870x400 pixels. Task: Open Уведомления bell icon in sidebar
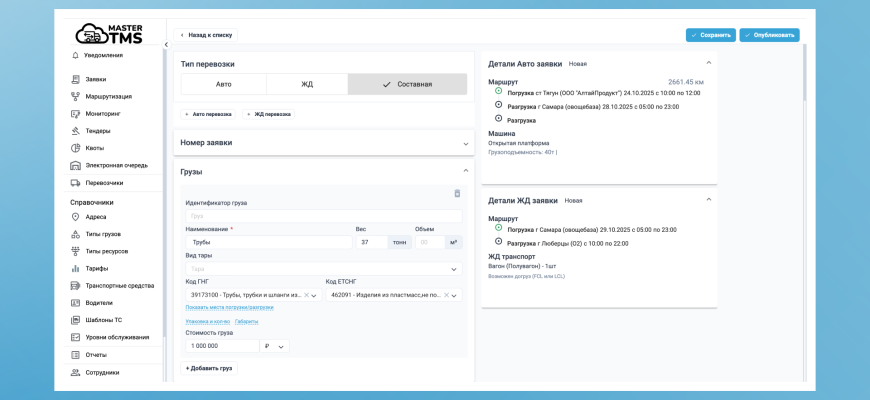[x=76, y=55]
